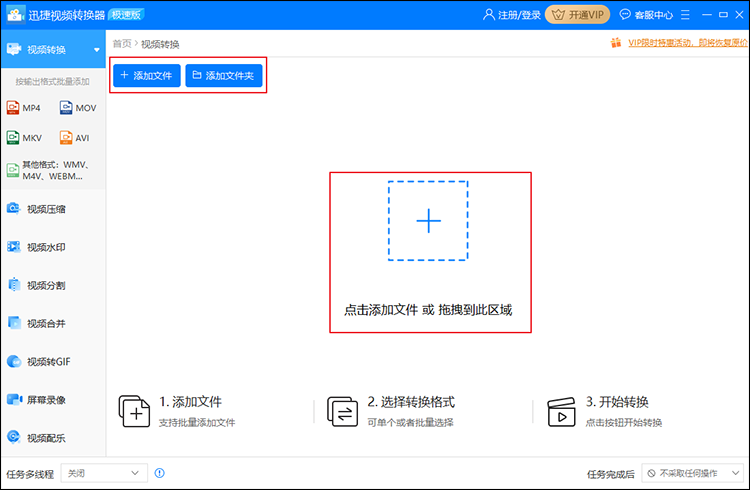
Task: Select the MOV output format
Action: 78,108
